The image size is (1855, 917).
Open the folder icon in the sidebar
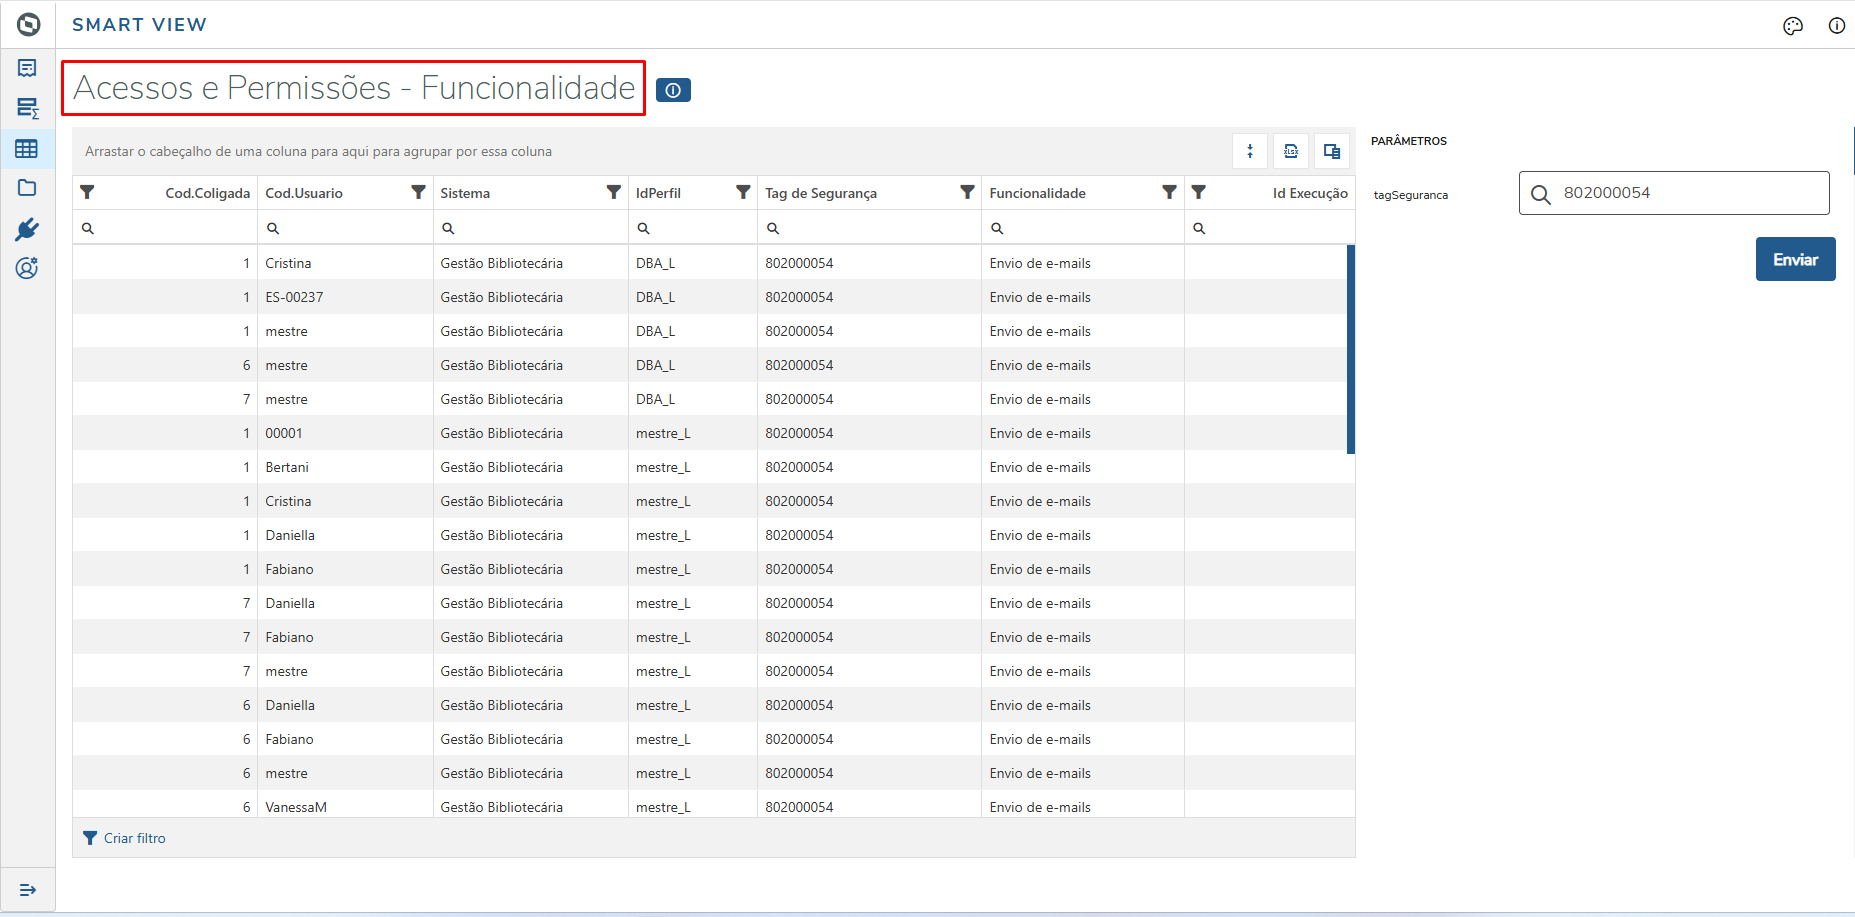[x=27, y=188]
